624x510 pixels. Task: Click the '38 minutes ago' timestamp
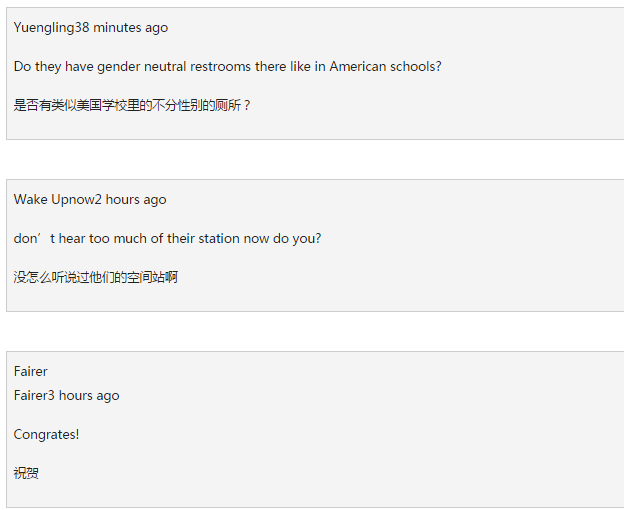(x=121, y=28)
